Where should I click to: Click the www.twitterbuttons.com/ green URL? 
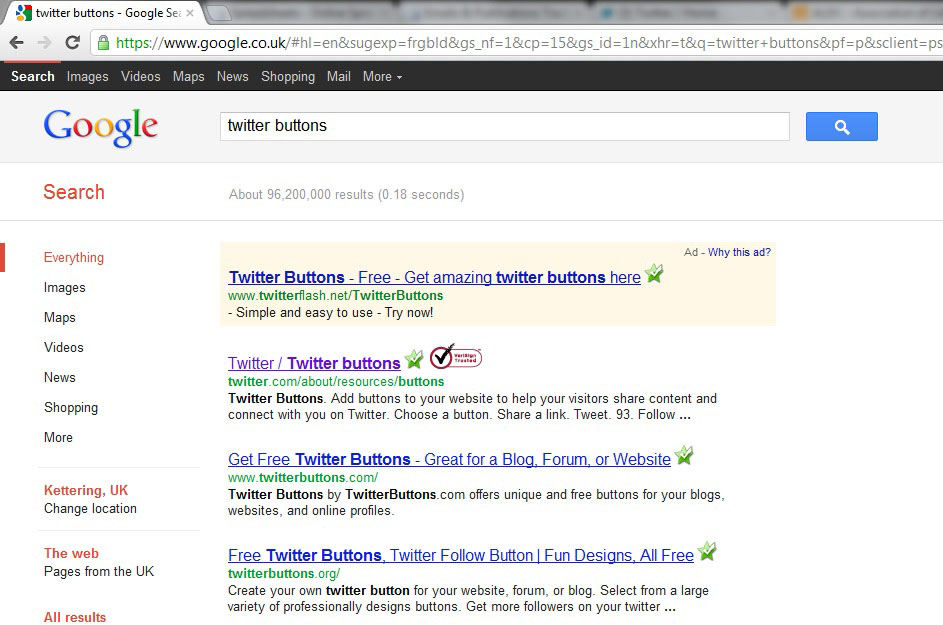click(x=303, y=478)
